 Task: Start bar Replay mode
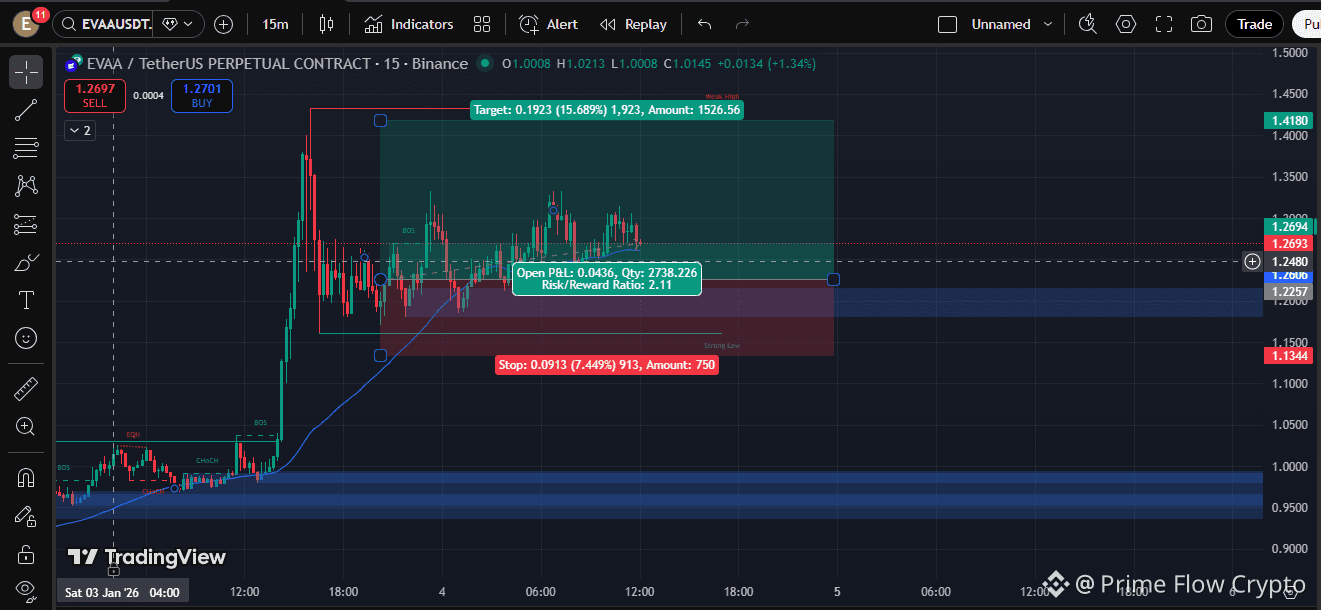tap(633, 24)
